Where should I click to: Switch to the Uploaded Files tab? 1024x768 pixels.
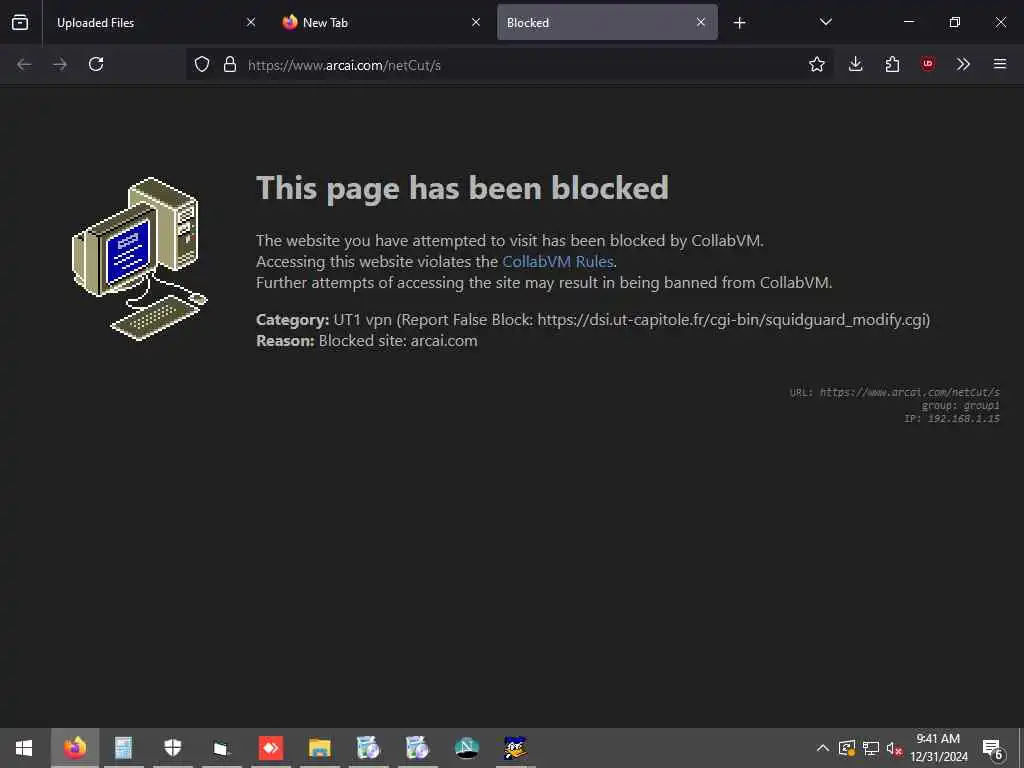[x=151, y=22]
